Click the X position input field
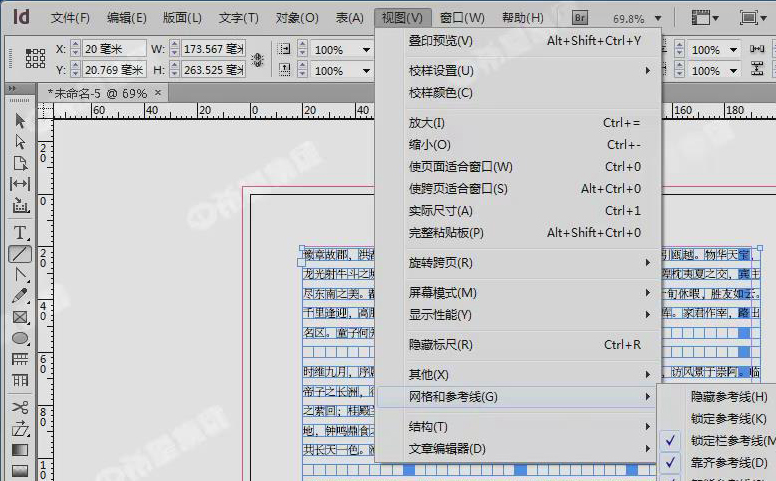776x481 pixels. pyautogui.click(x=113, y=49)
